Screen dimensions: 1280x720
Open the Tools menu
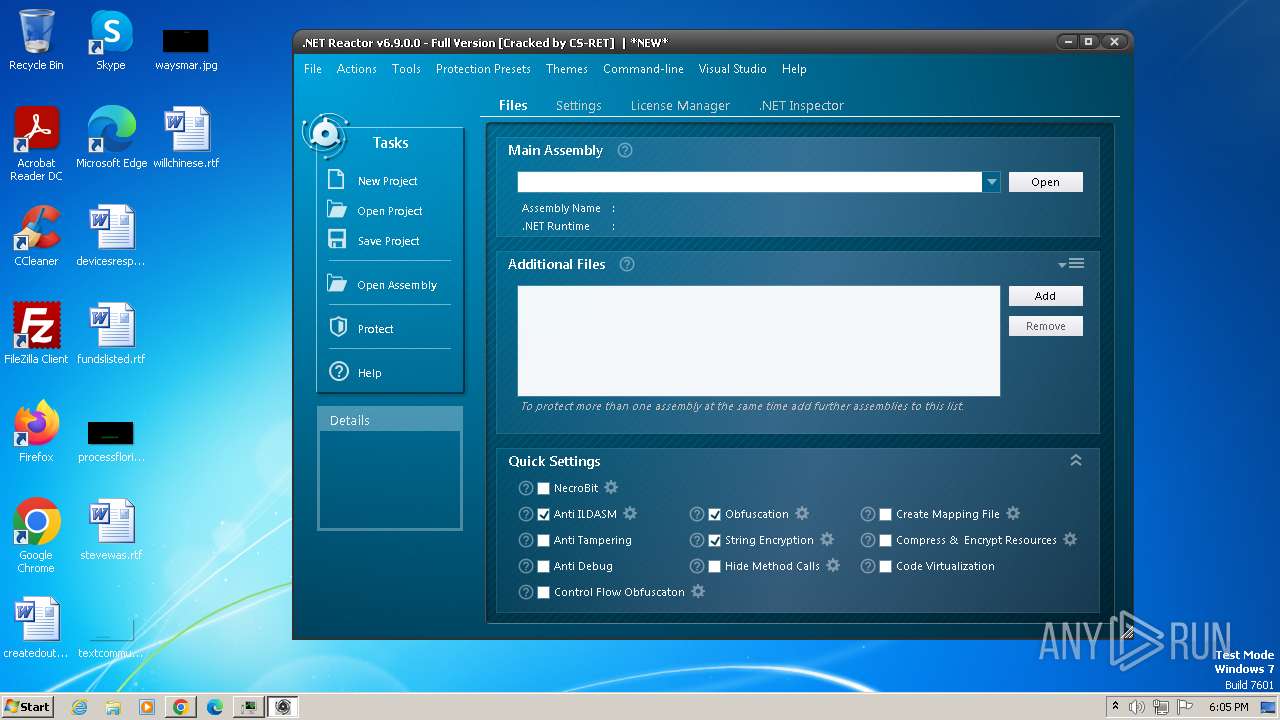pyautogui.click(x=406, y=69)
